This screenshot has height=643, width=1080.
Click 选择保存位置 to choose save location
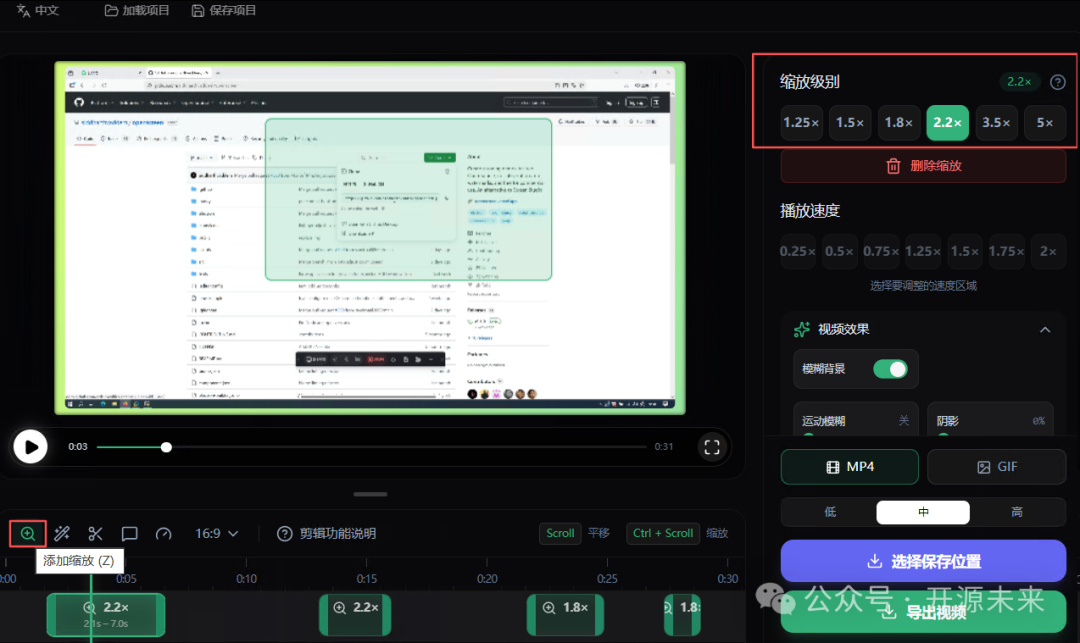coord(922,561)
